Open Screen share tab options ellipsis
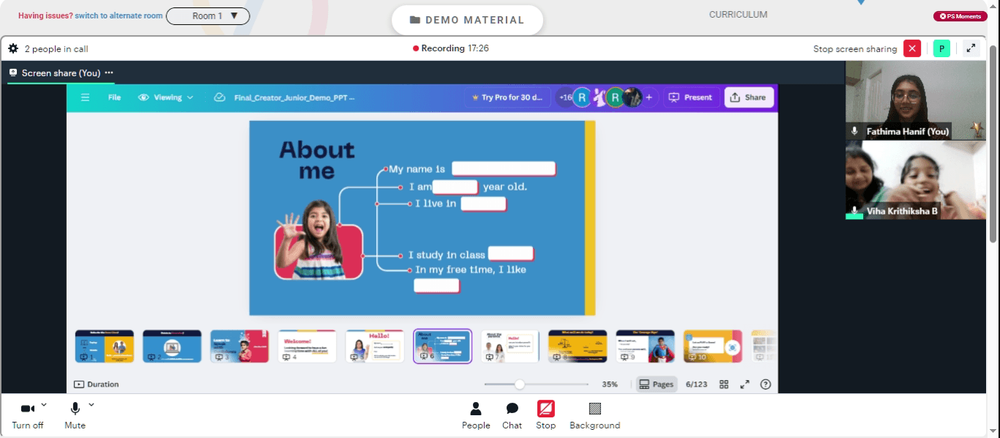Screen dimensions: 1000x438 109,73
